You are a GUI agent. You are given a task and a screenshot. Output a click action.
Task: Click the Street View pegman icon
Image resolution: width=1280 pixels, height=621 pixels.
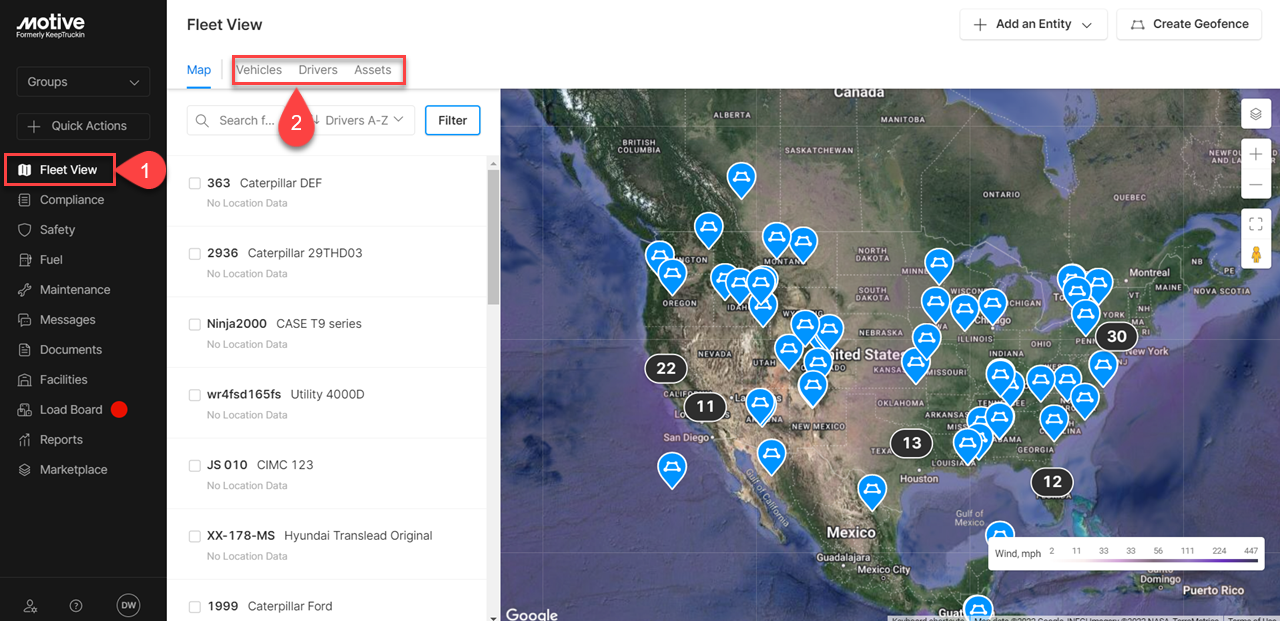[x=1256, y=254]
